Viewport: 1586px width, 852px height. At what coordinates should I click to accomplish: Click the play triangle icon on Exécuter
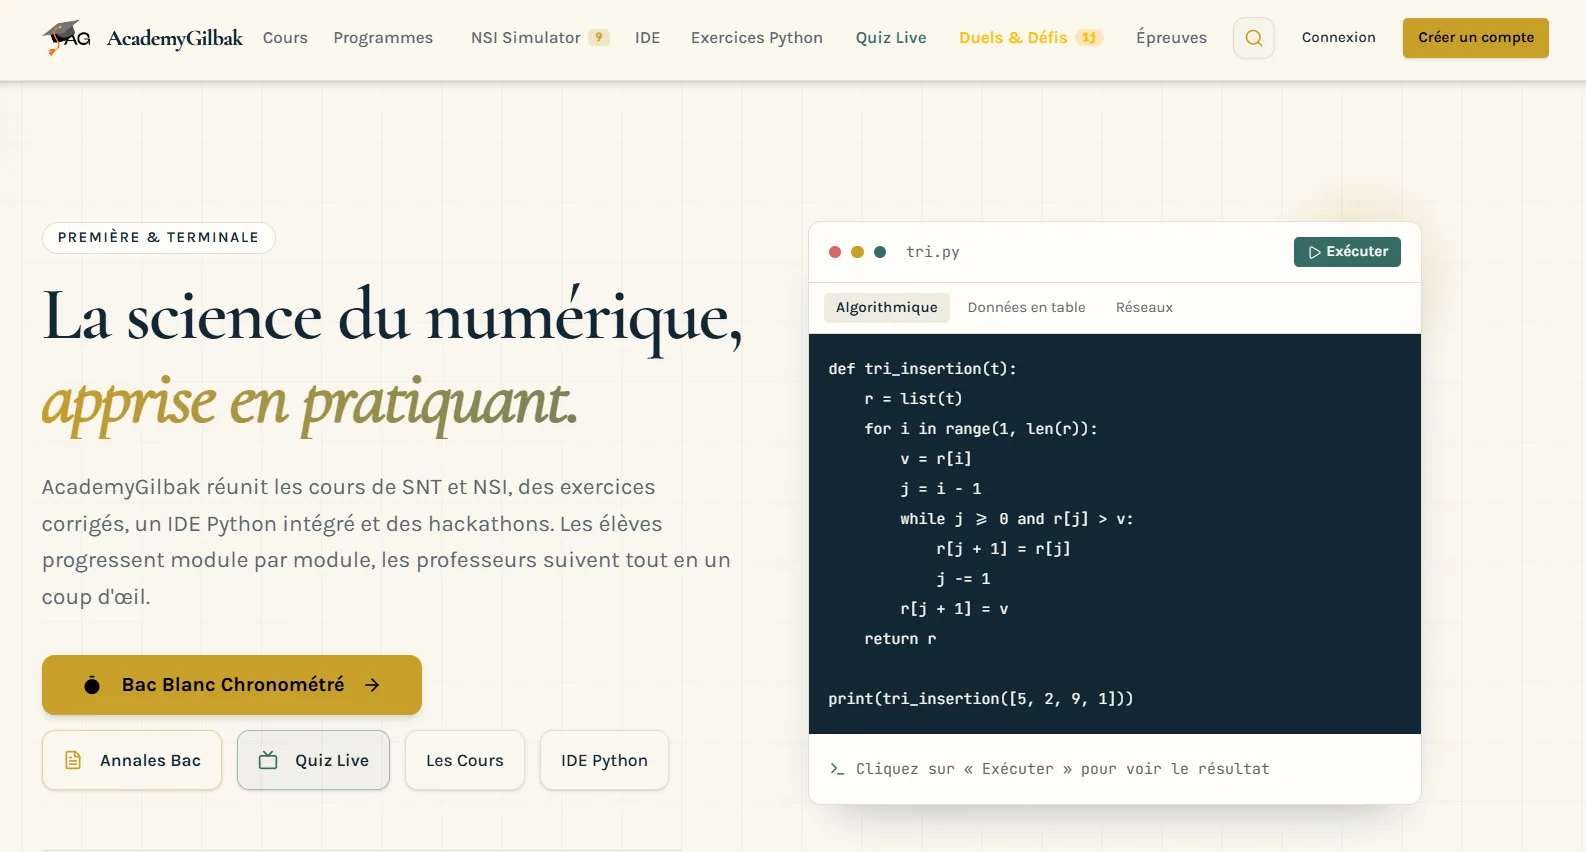pyautogui.click(x=1315, y=252)
